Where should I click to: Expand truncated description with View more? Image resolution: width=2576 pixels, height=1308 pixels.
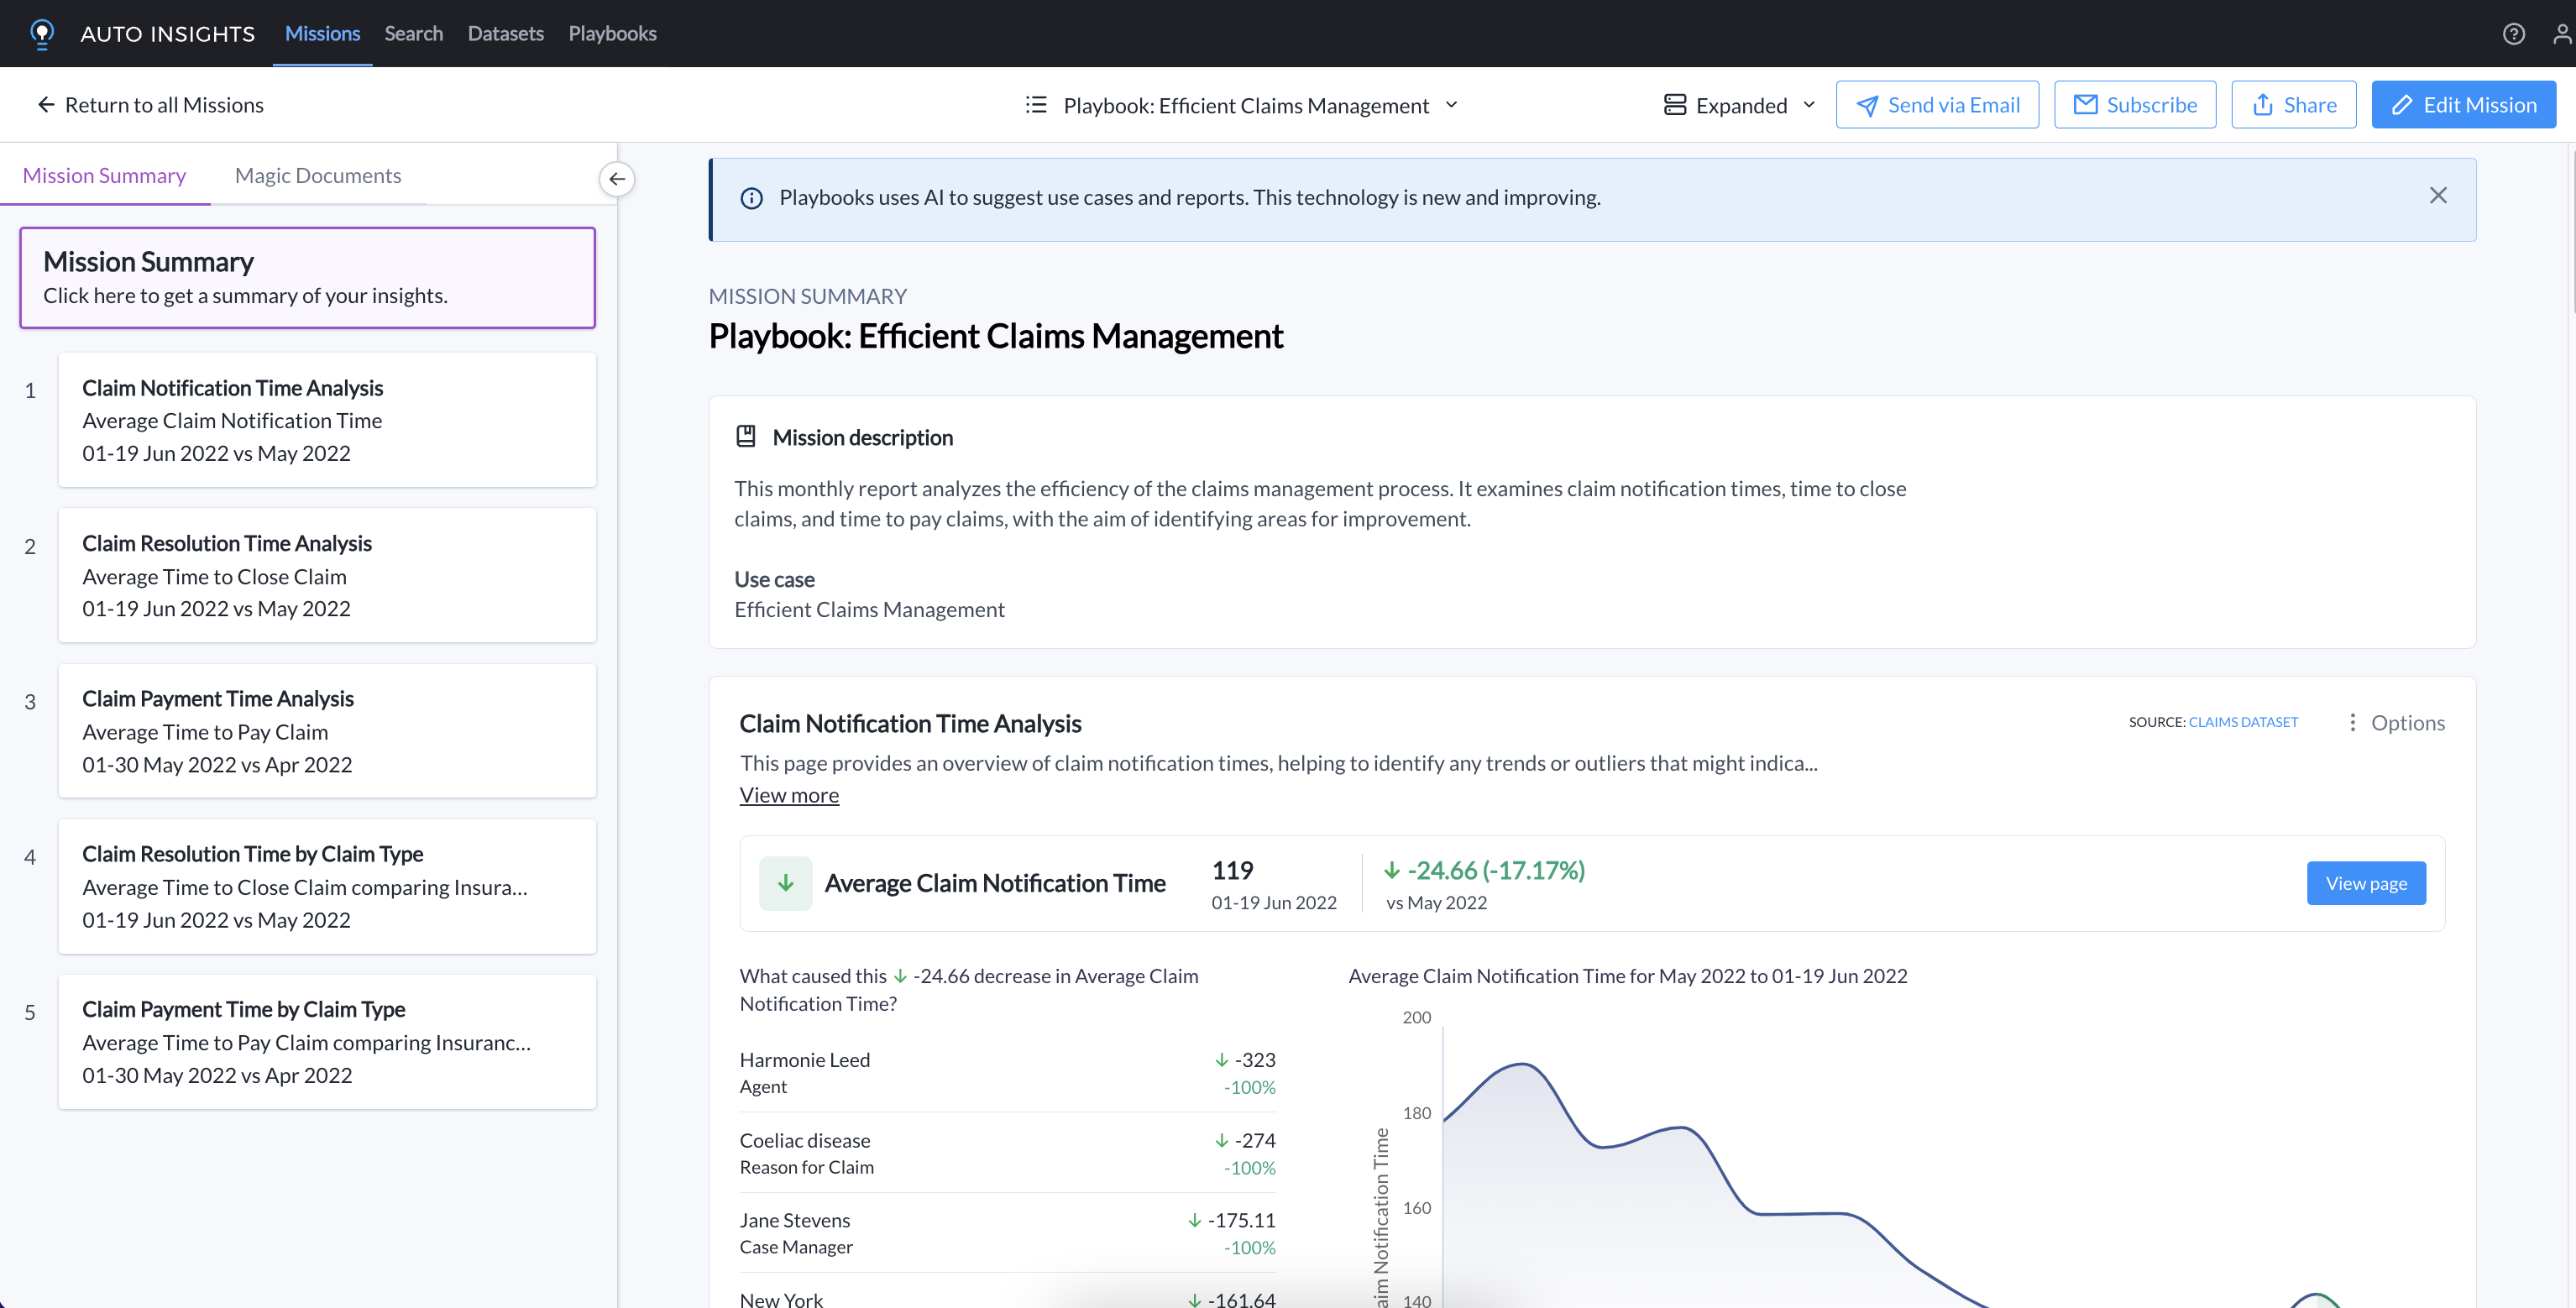[x=789, y=795]
